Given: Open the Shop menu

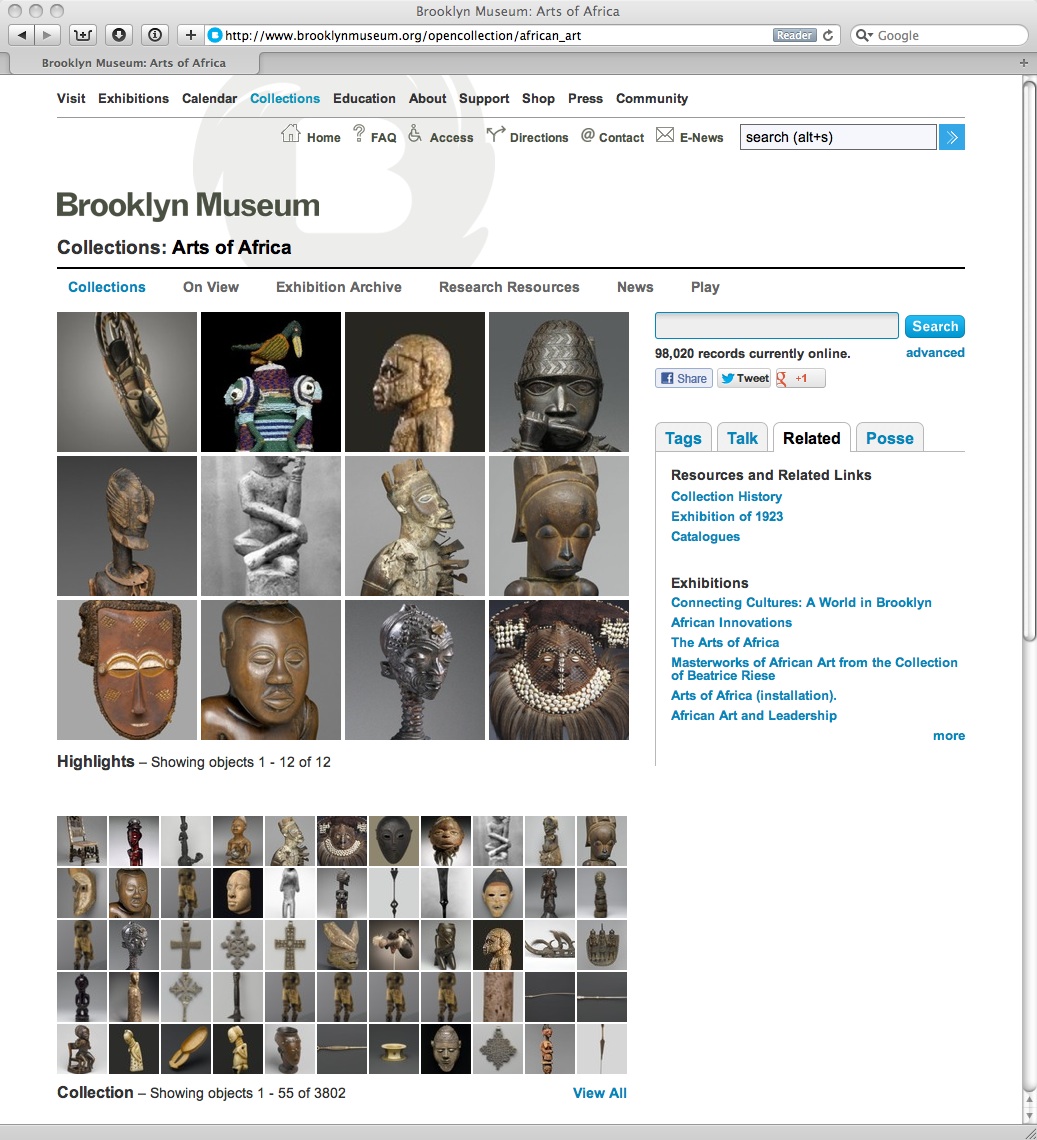Looking at the screenshot, I should coord(538,98).
